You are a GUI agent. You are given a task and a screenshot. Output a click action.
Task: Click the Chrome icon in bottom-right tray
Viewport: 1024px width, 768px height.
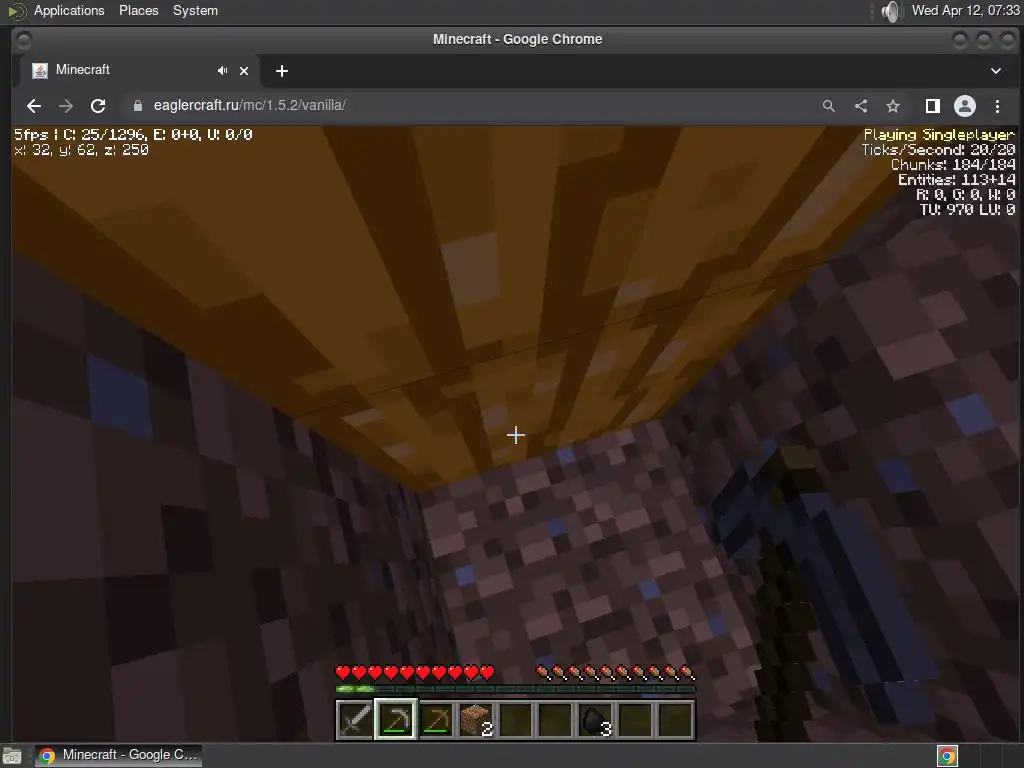click(948, 756)
